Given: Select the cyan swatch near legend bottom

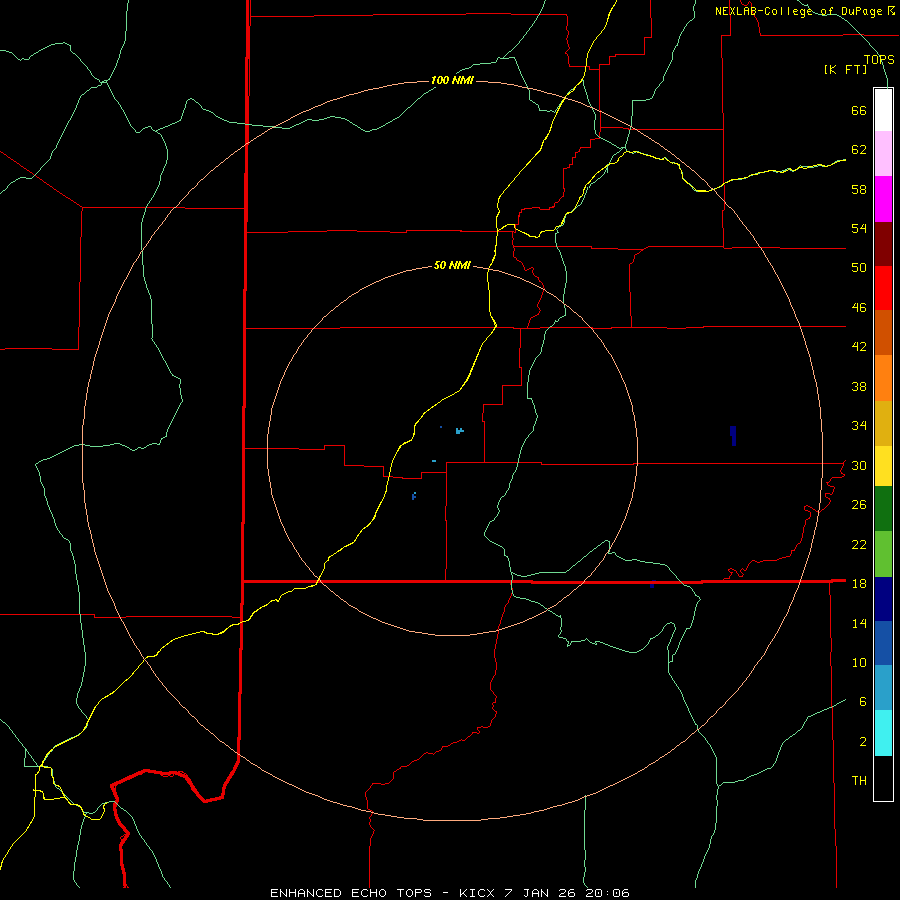Looking at the screenshot, I should pyautogui.click(x=883, y=733).
